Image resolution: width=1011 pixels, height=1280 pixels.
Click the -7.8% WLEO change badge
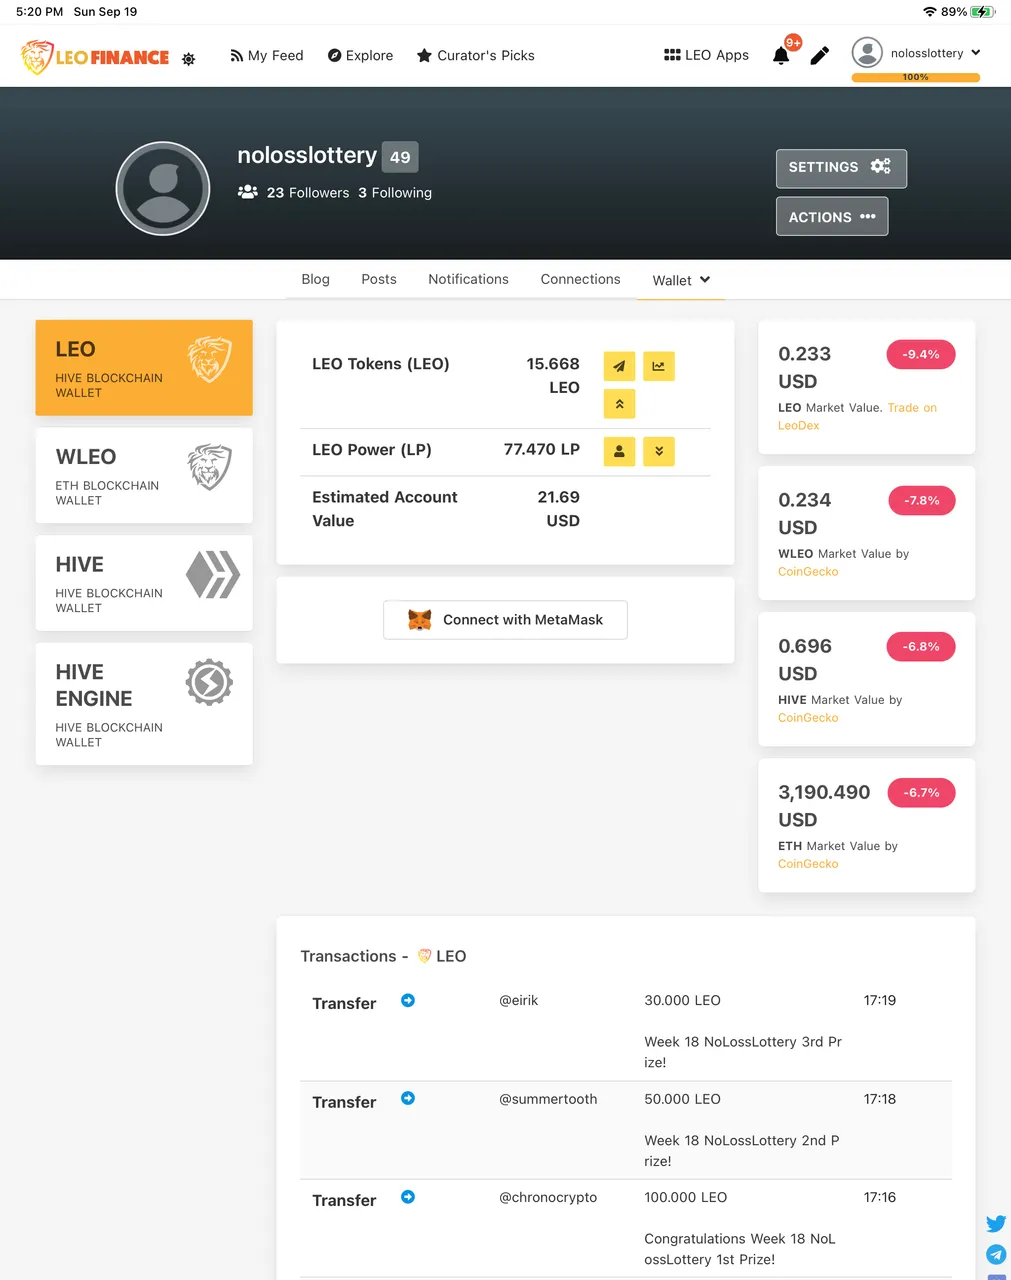pyautogui.click(x=922, y=500)
